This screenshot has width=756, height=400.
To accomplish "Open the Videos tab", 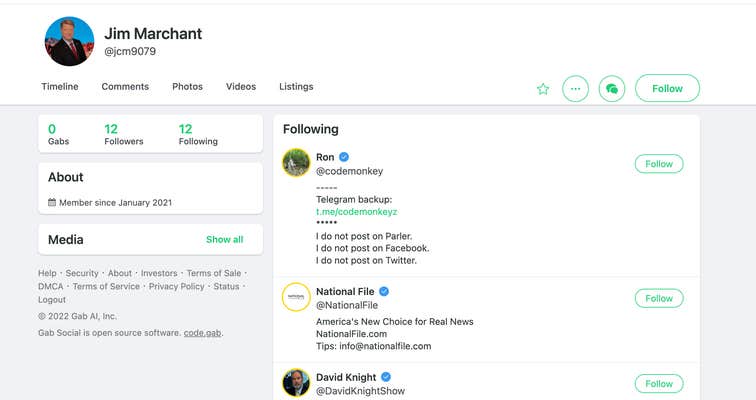I will click(x=241, y=87).
